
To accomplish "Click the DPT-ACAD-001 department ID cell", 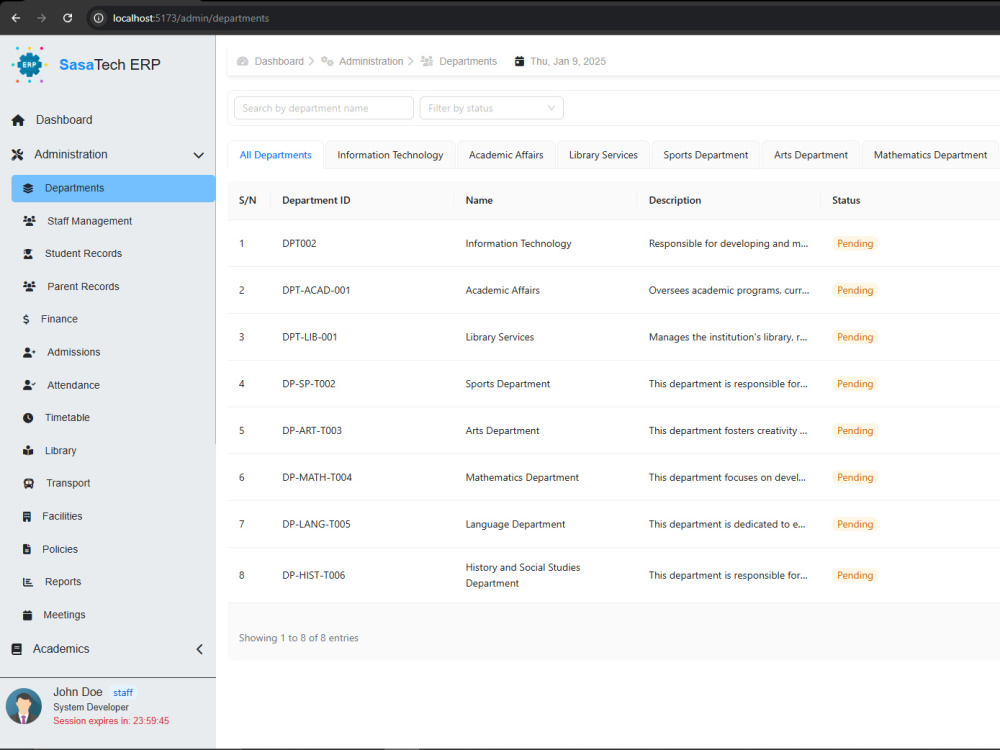I will pyautogui.click(x=316, y=290).
